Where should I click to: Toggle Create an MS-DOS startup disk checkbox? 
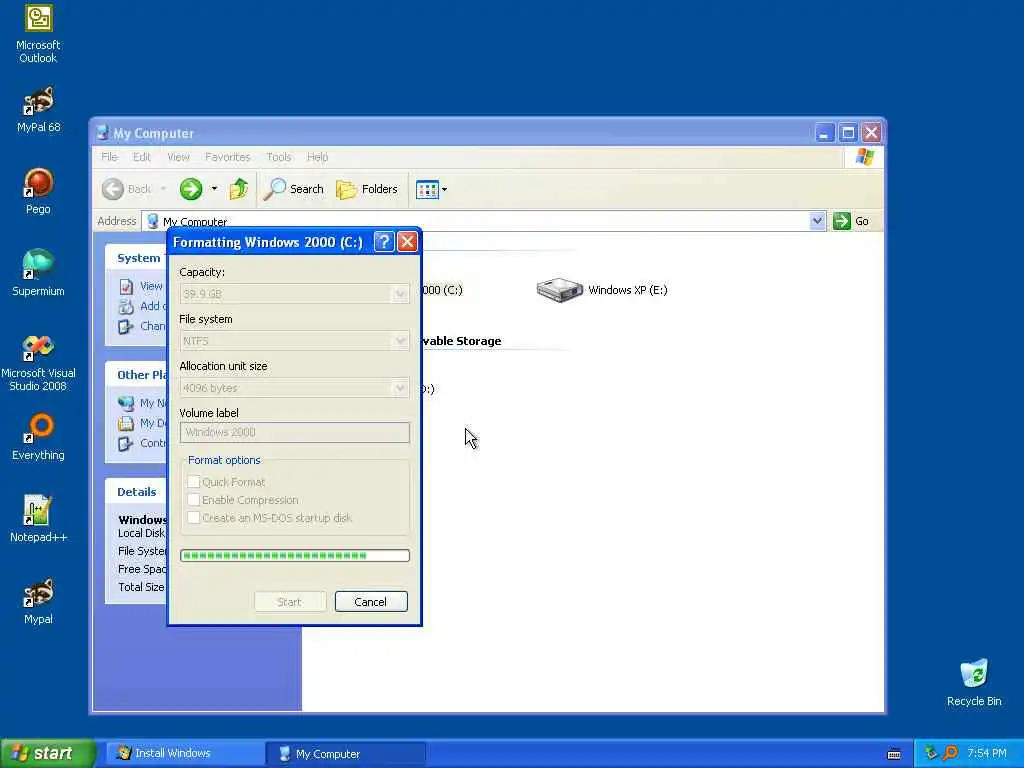coord(193,518)
